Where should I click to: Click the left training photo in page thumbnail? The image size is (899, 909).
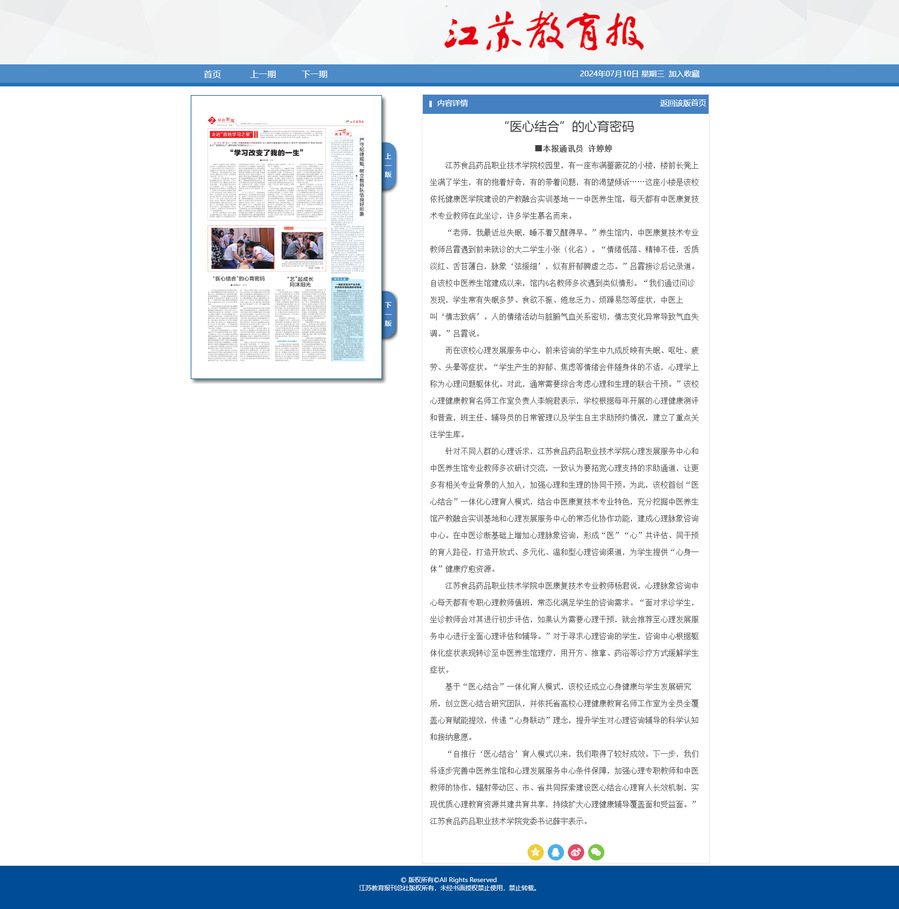[242, 247]
